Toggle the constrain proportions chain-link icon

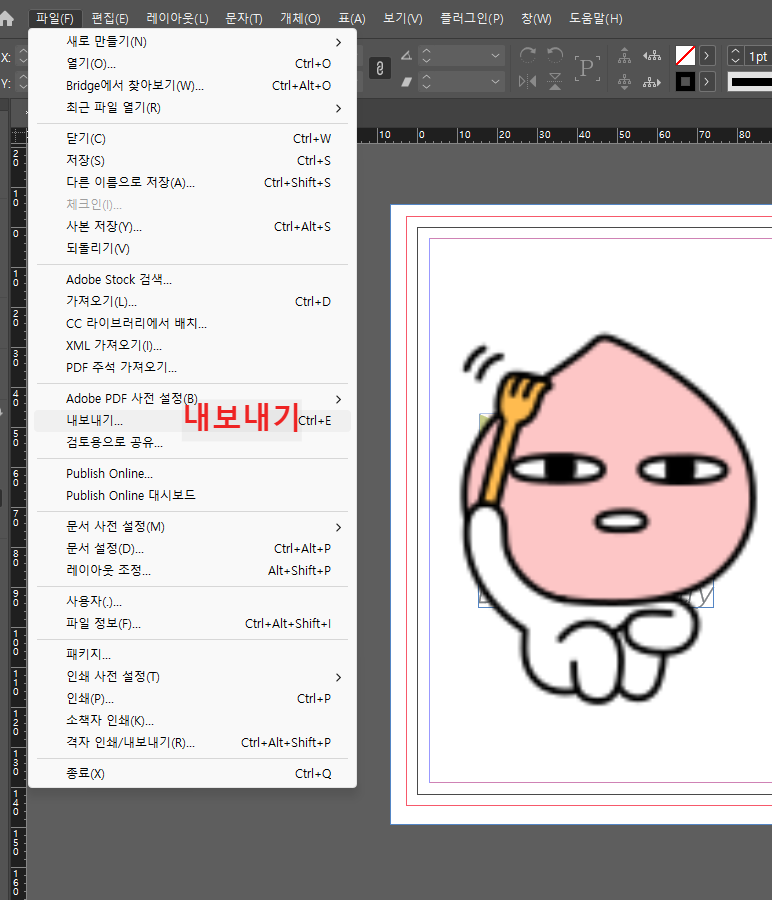click(x=379, y=68)
